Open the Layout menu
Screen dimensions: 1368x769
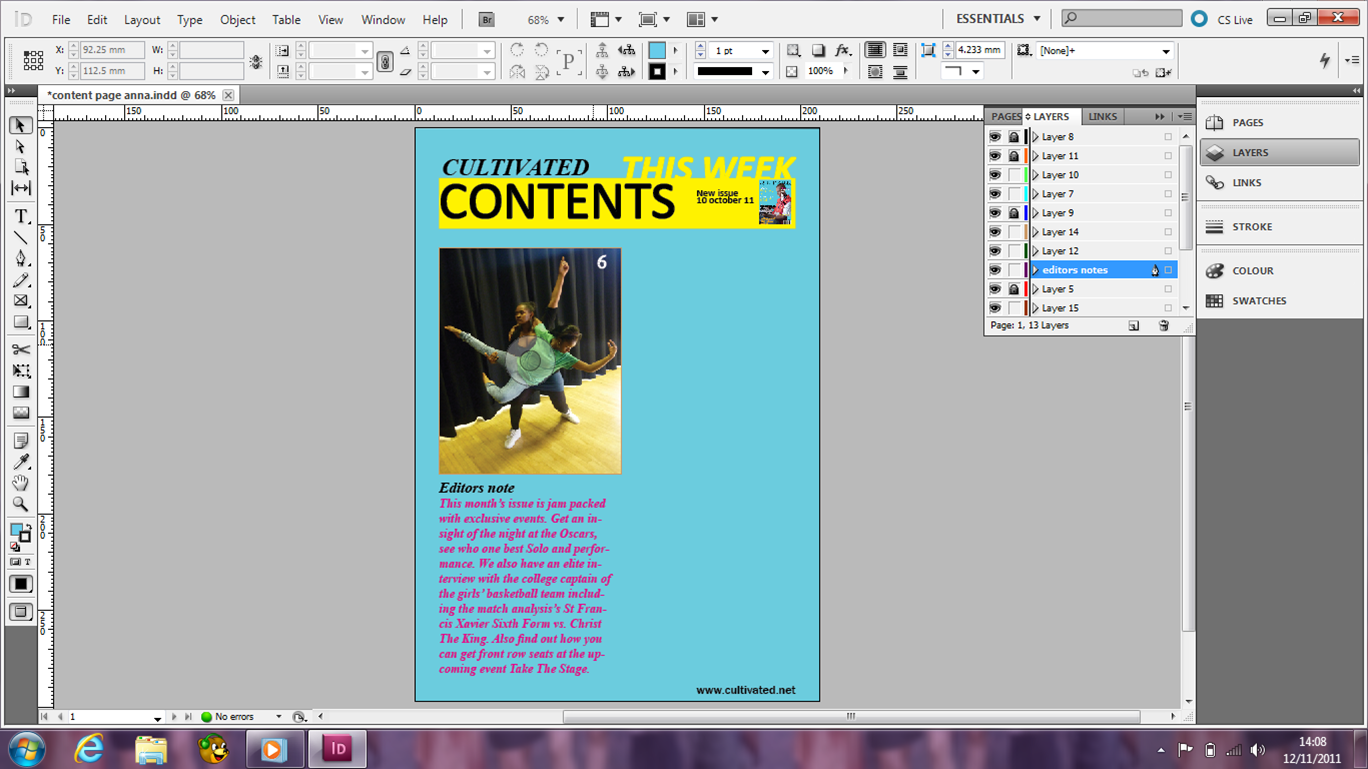(x=142, y=19)
